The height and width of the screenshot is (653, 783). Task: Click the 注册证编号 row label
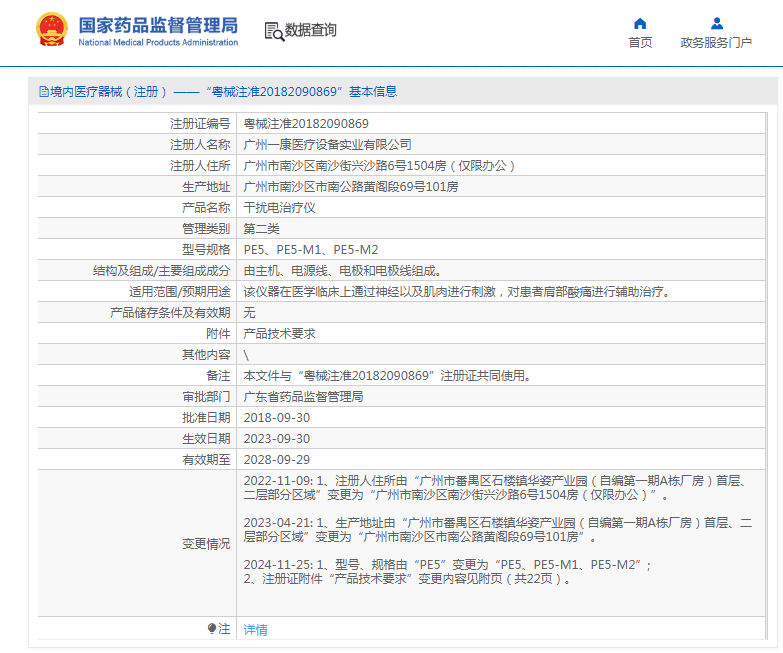point(200,124)
